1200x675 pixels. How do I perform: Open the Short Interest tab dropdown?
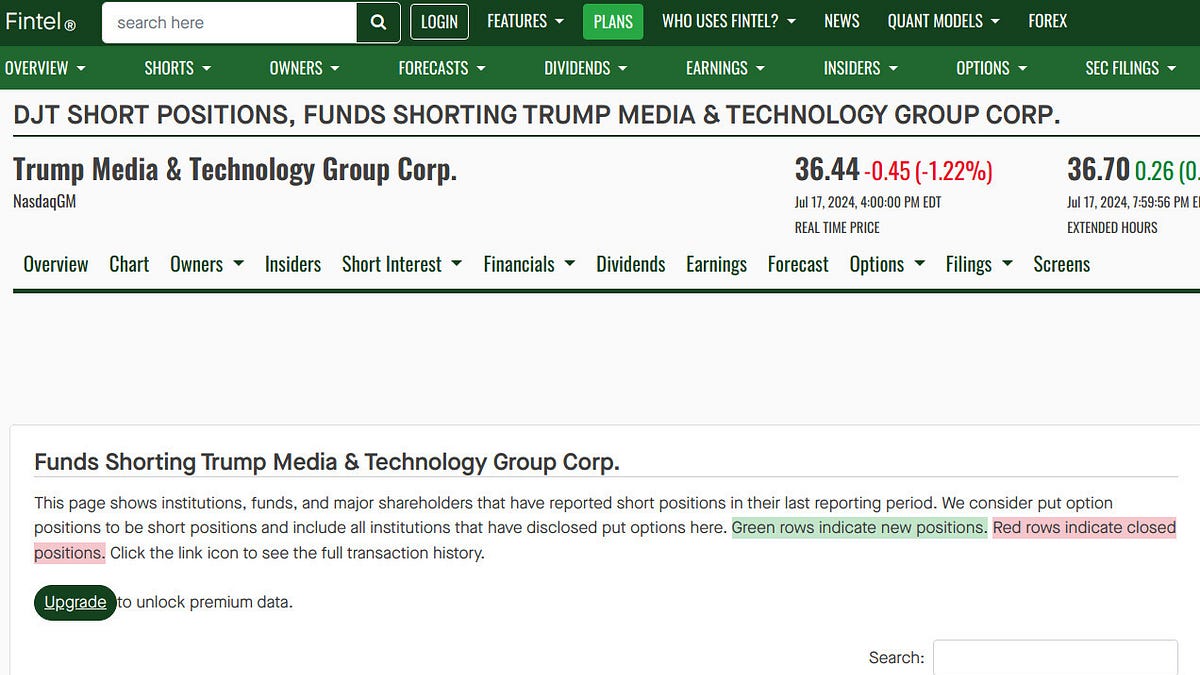pos(402,264)
